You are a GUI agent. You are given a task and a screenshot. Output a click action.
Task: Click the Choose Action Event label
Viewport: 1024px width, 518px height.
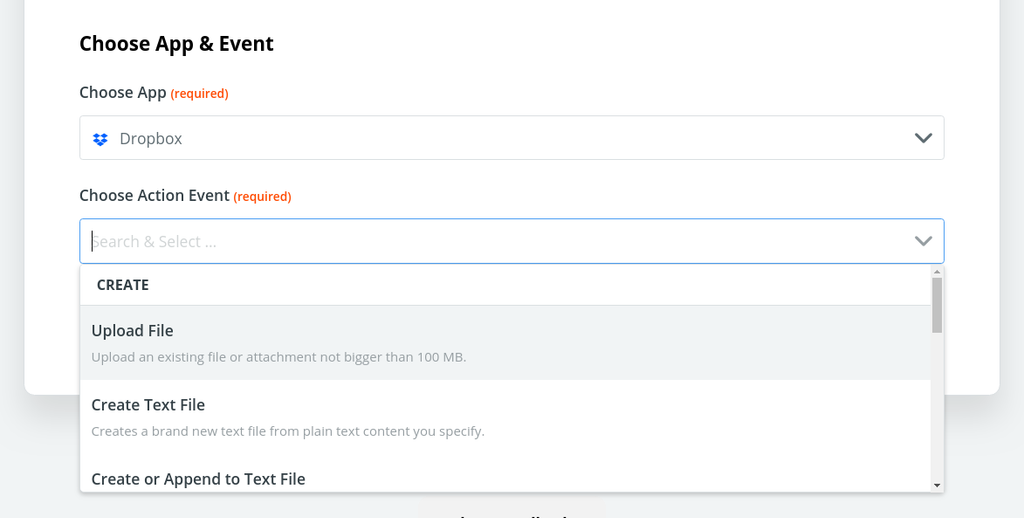pos(155,196)
